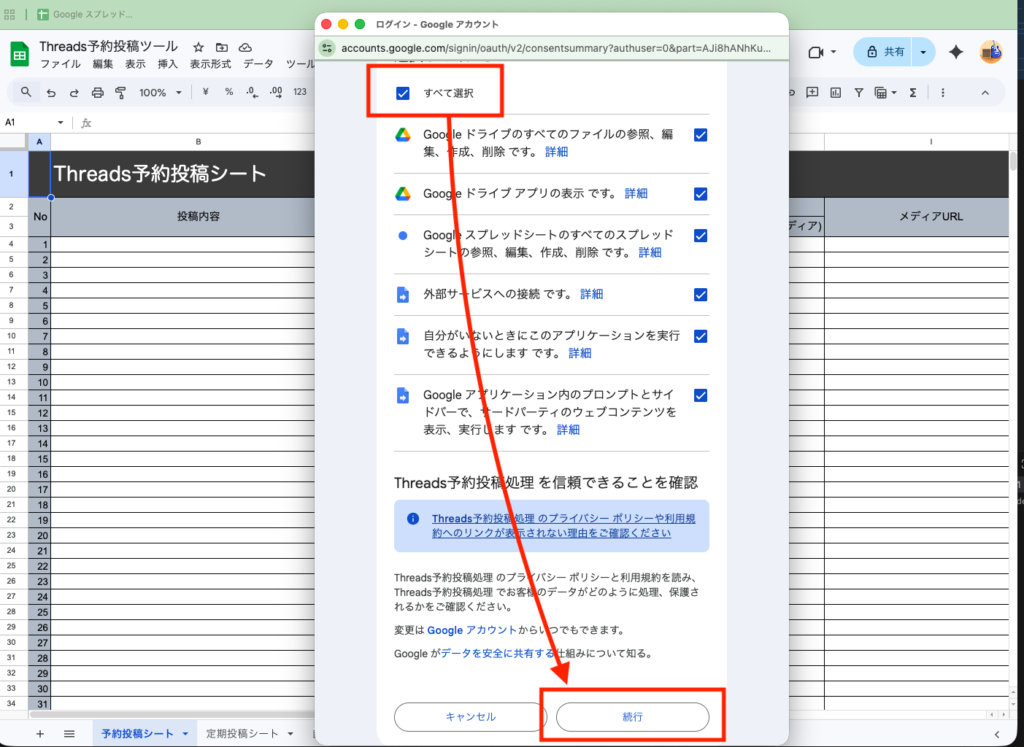Click the undo arrow in the toolbar
Image resolution: width=1024 pixels, height=747 pixels.
pyautogui.click(x=51, y=93)
